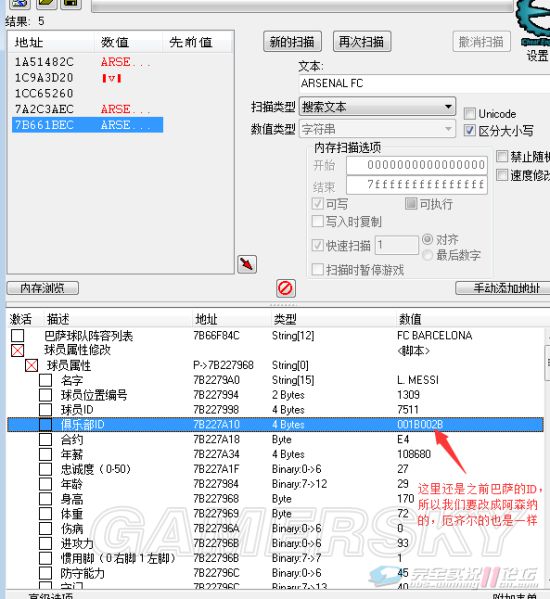Toggle the 球员位置编号 entry checkbox
This screenshot has width=550, height=599.
point(45,395)
